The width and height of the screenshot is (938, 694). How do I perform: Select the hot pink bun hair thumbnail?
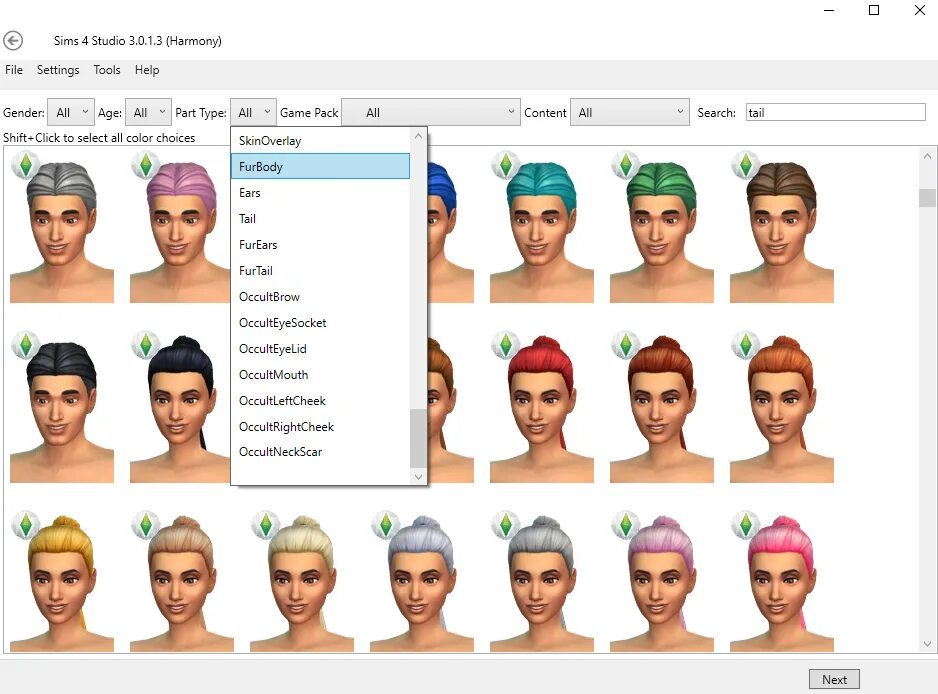[781, 582]
